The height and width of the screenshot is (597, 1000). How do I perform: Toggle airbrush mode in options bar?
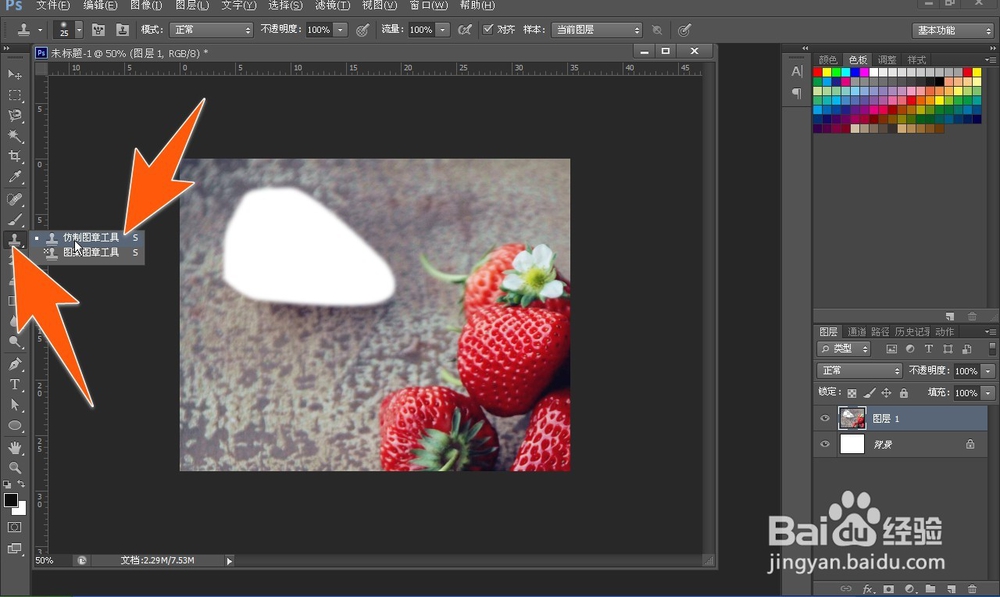coord(464,30)
